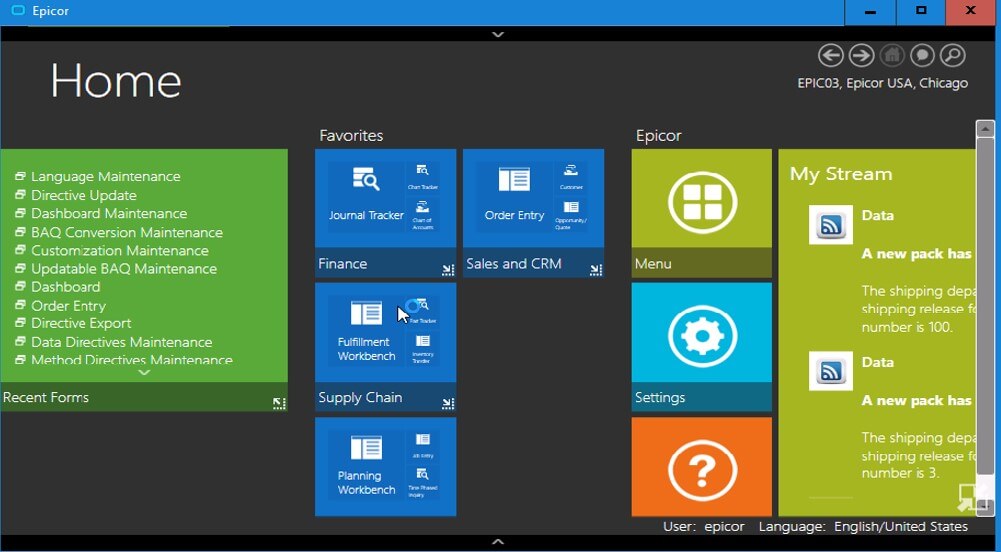Click the Supply Chain group label
The width and height of the screenshot is (1001, 552).
[360, 397]
